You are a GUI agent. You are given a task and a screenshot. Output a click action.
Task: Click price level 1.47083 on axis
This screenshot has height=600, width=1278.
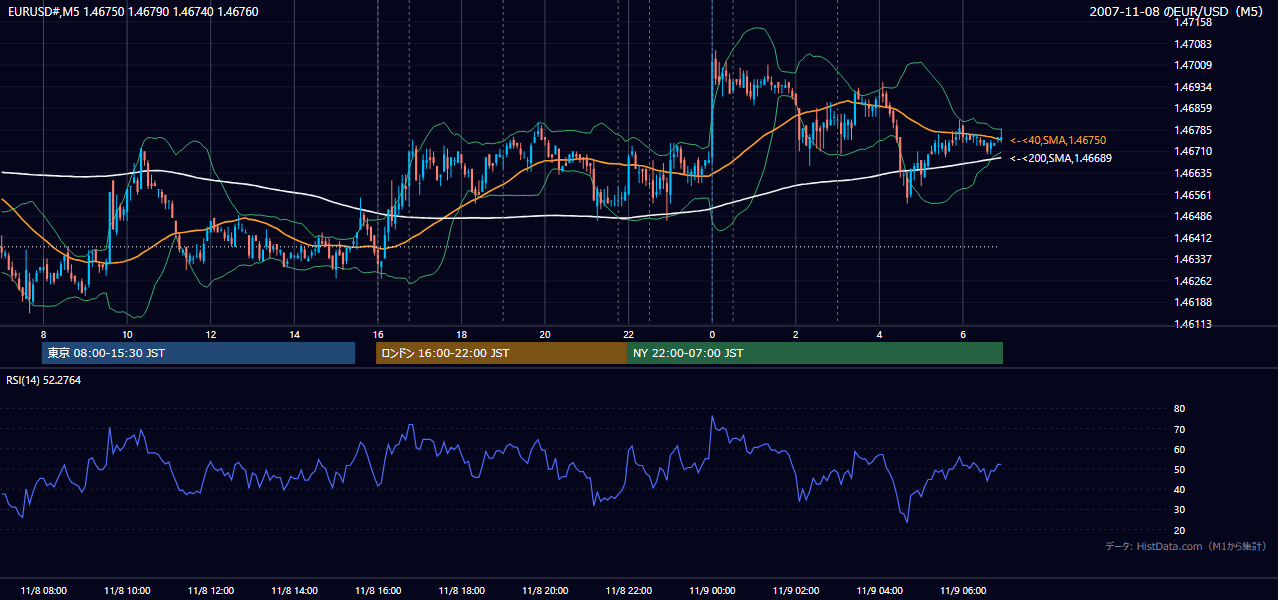coord(1193,44)
